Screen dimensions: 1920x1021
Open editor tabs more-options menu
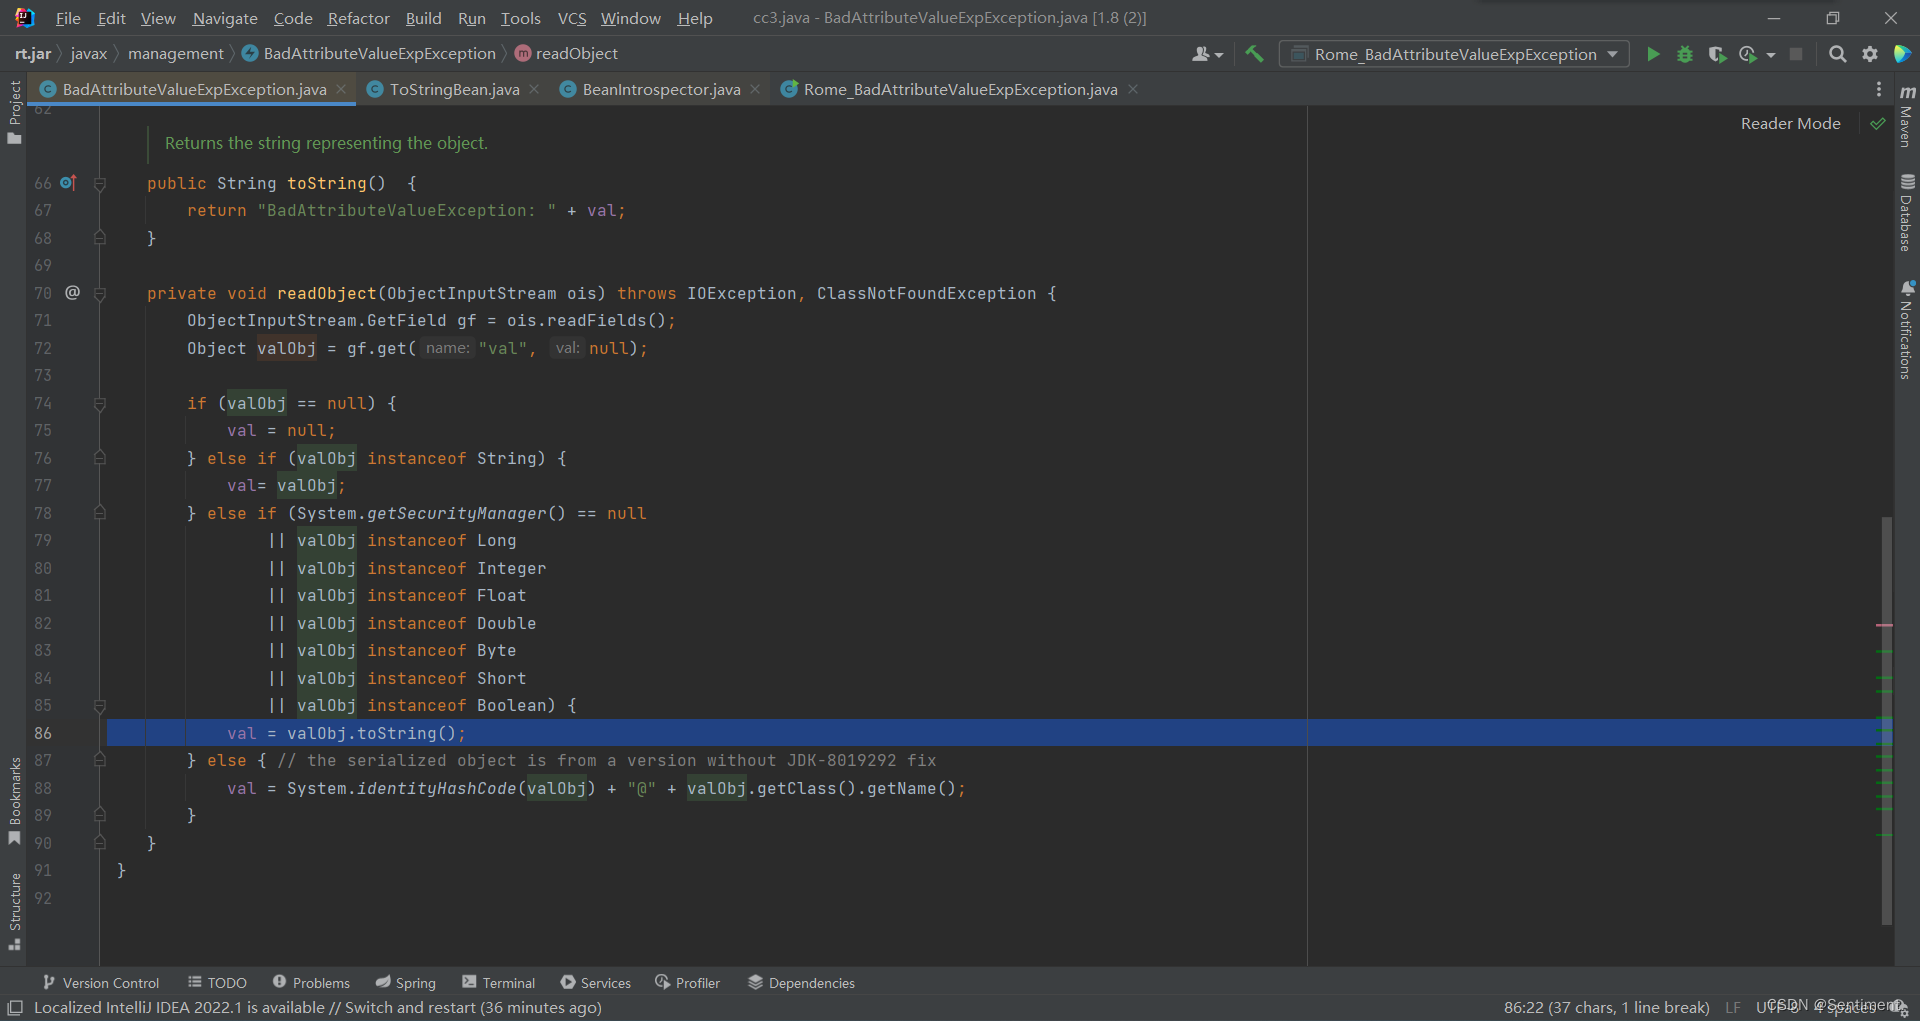1879,89
